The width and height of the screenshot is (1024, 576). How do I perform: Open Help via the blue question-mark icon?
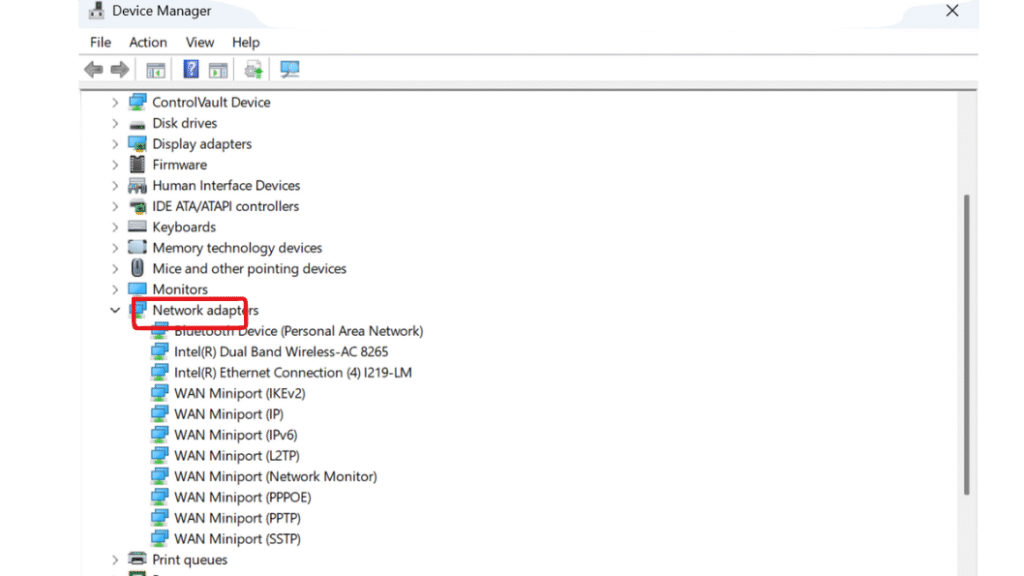click(x=191, y=69)
